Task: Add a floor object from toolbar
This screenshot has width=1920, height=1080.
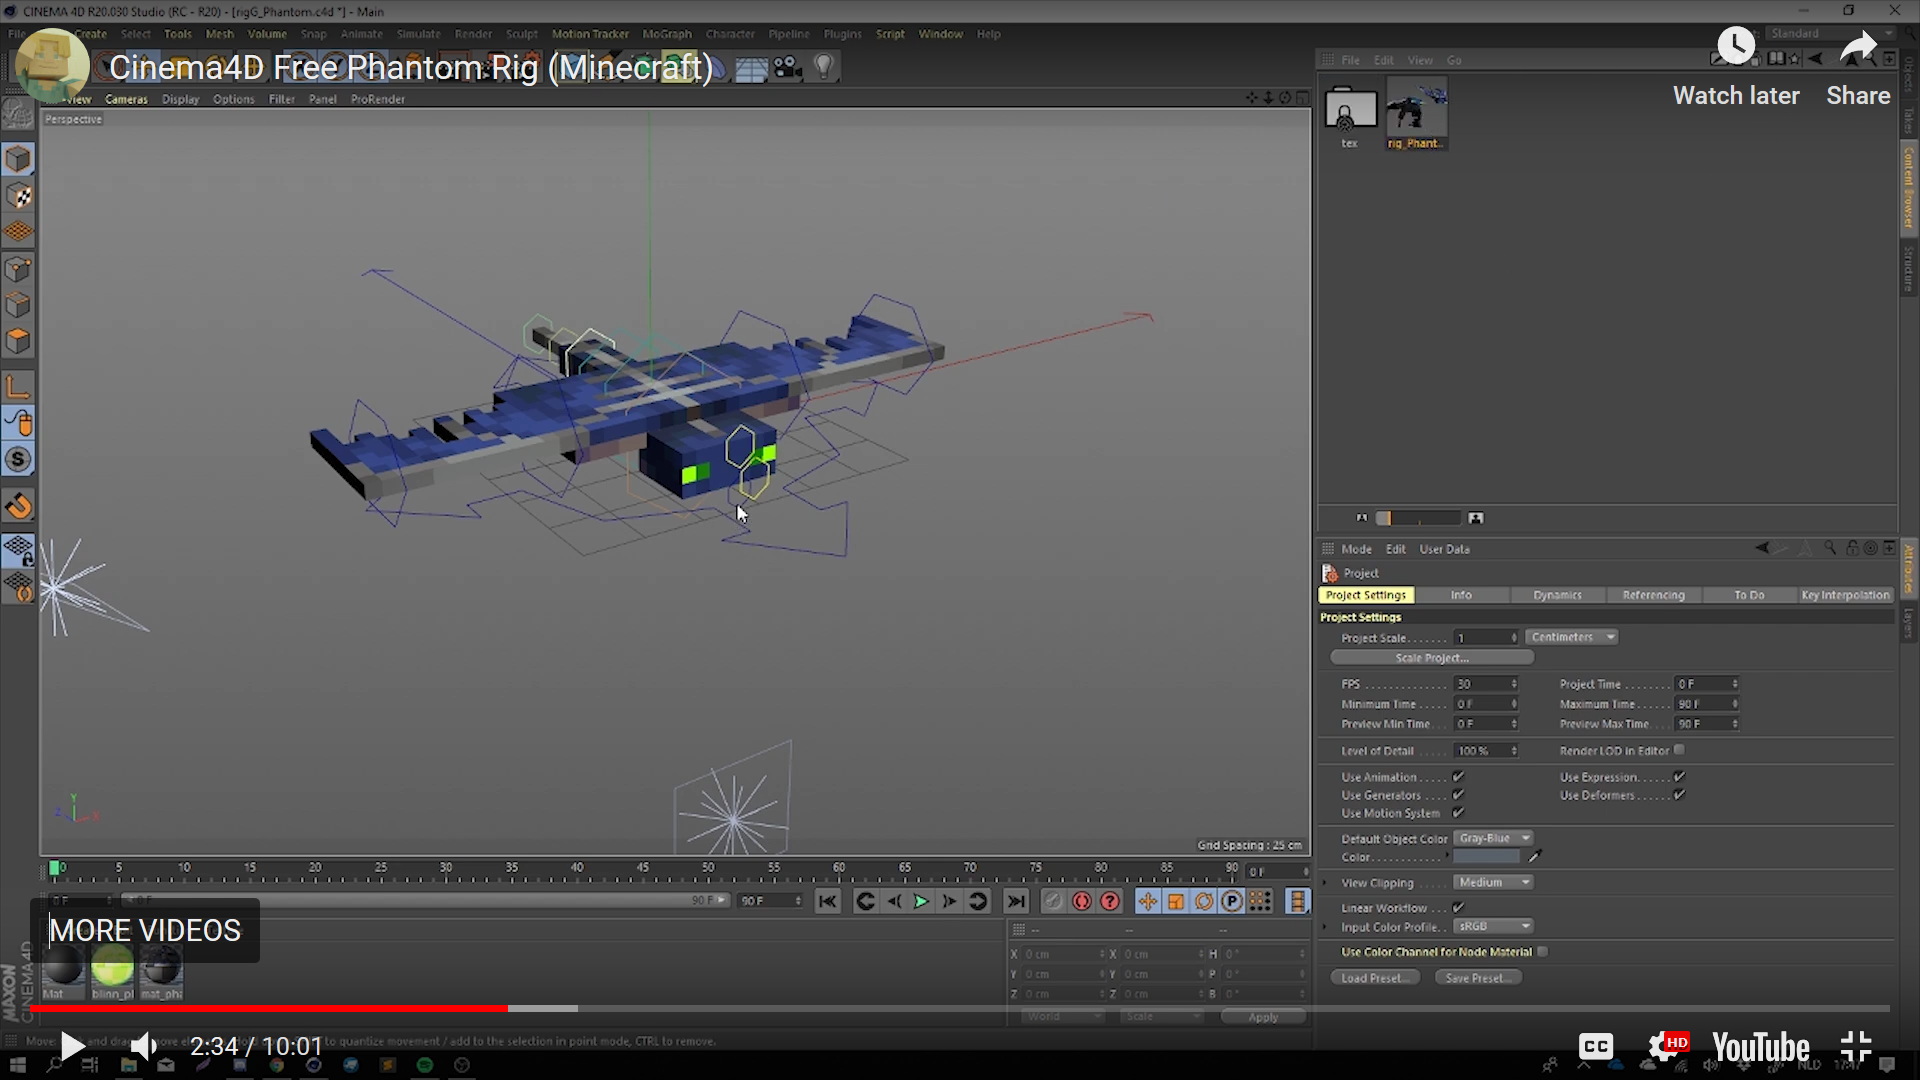Action: (x=751, y=68)
